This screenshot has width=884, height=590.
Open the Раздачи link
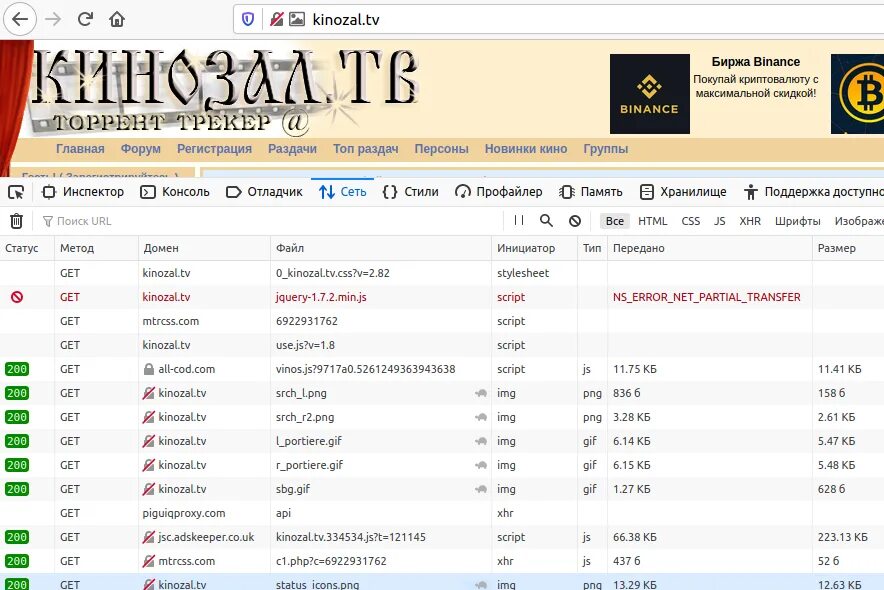[x=292, y=149]
